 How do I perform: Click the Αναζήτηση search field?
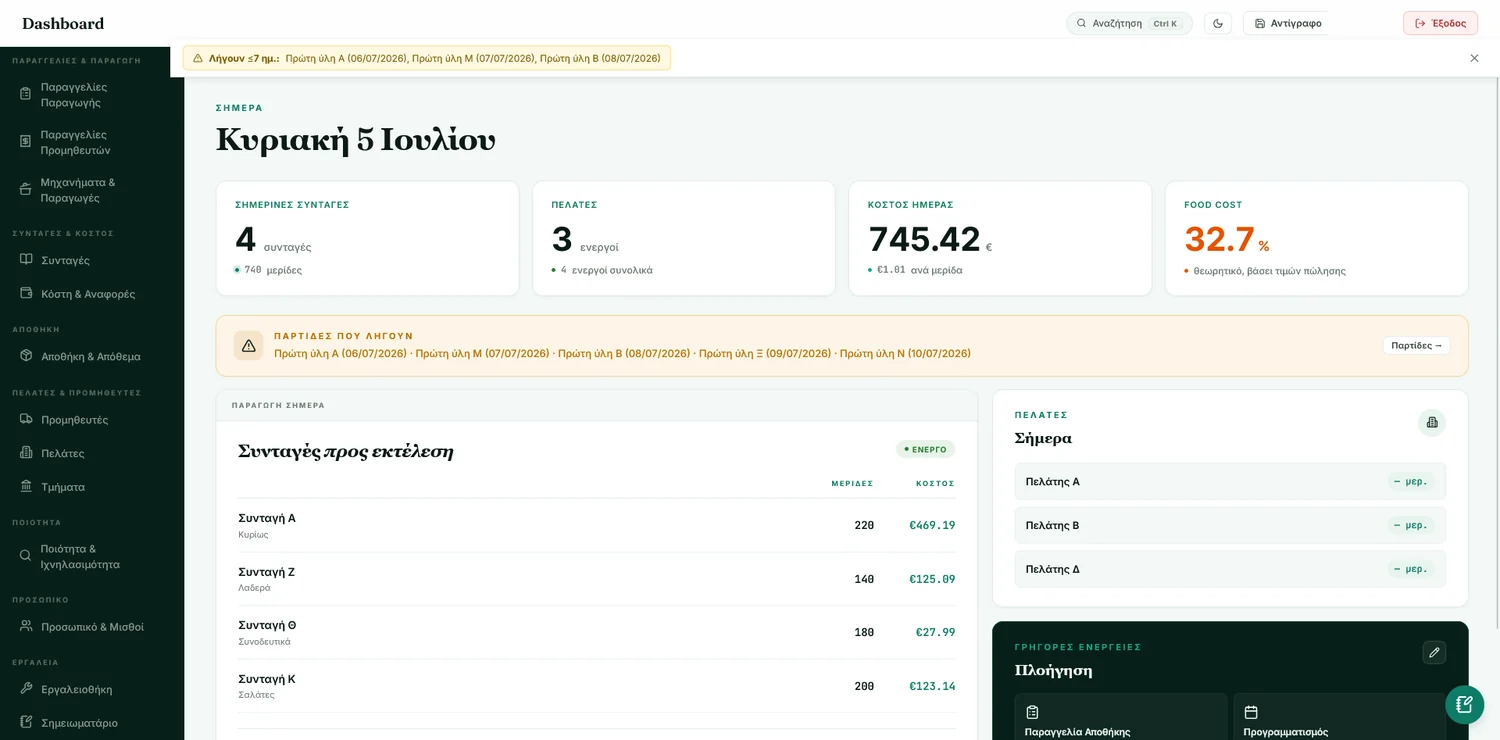tap(1129, 23)
